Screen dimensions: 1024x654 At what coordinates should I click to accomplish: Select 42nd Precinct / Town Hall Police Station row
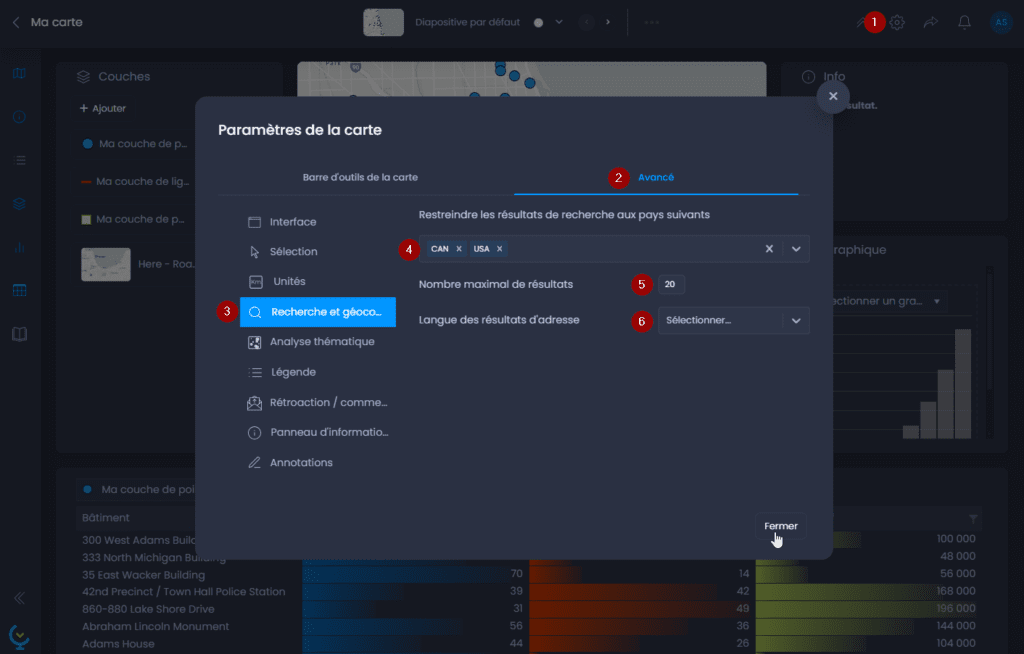pos(184,592)
